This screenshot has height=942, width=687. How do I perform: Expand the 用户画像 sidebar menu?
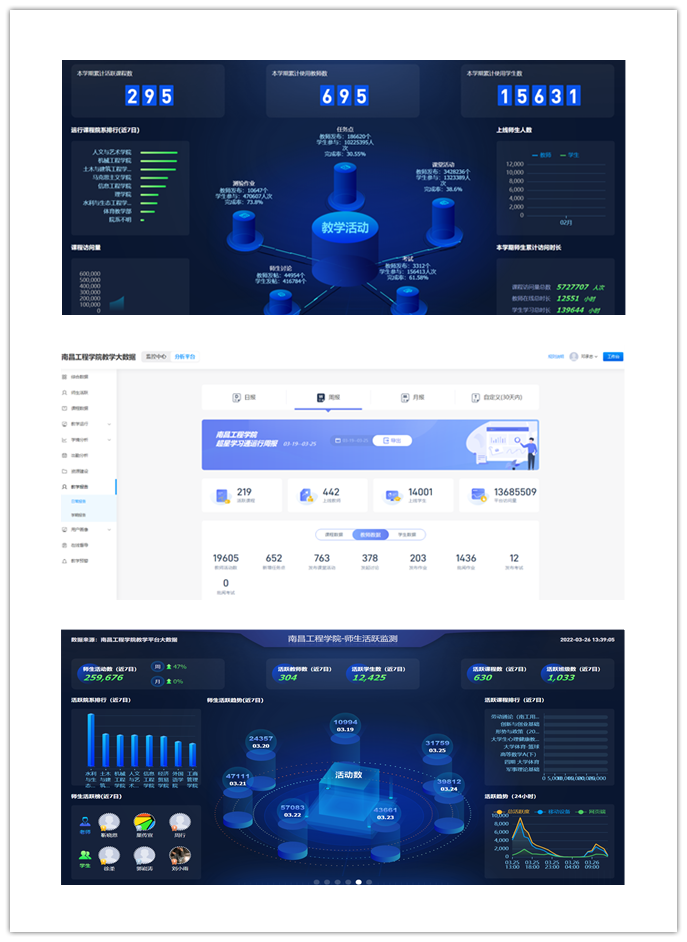[x=86, y=529]
